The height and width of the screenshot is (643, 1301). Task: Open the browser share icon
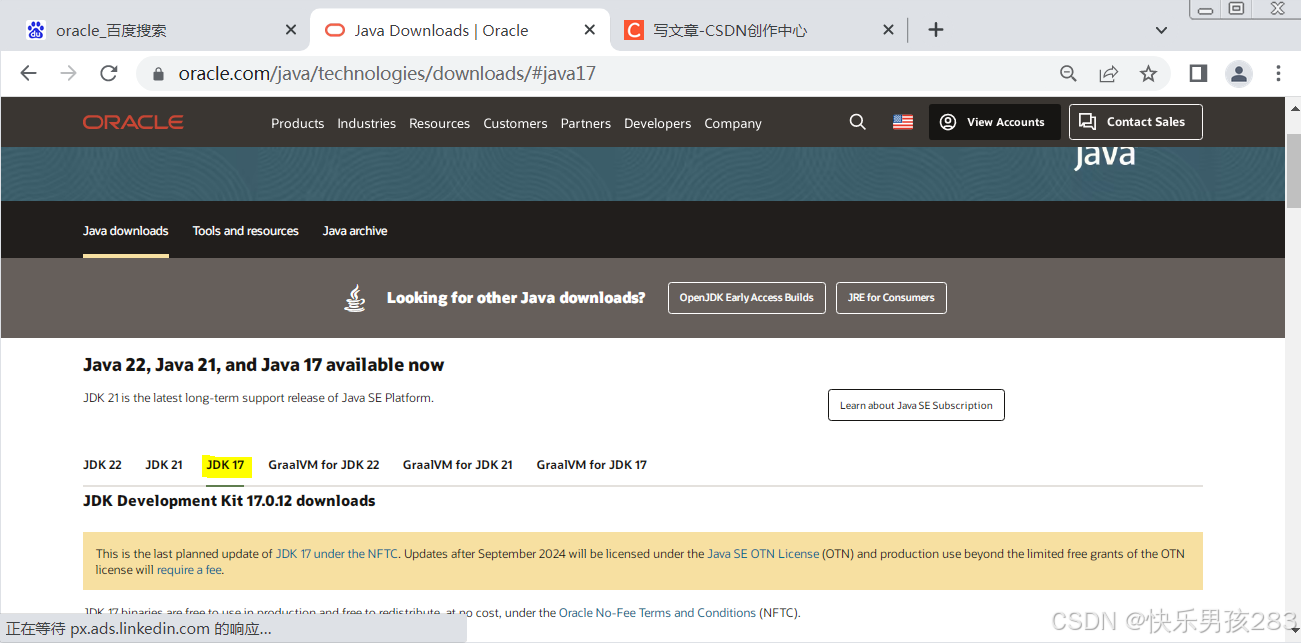pos(1108,73)
